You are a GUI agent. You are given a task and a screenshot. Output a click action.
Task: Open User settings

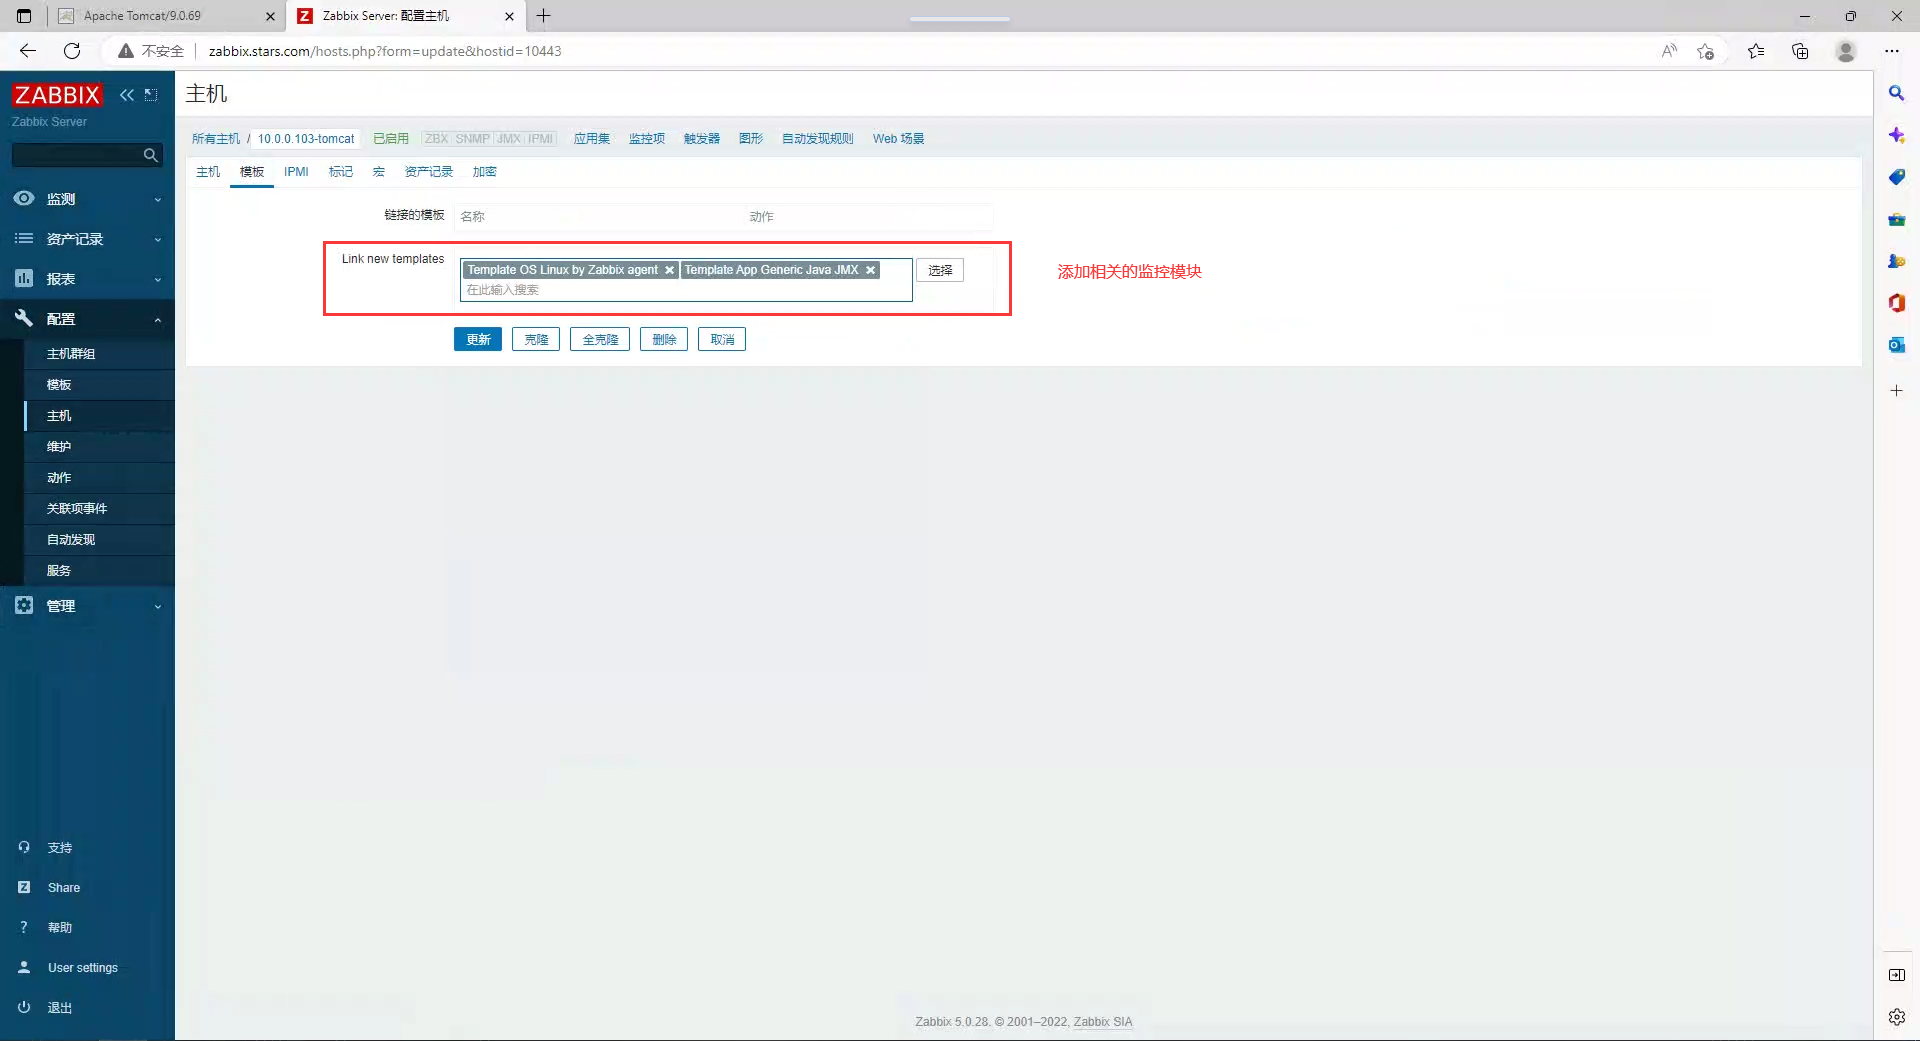[x=83, y=968]
